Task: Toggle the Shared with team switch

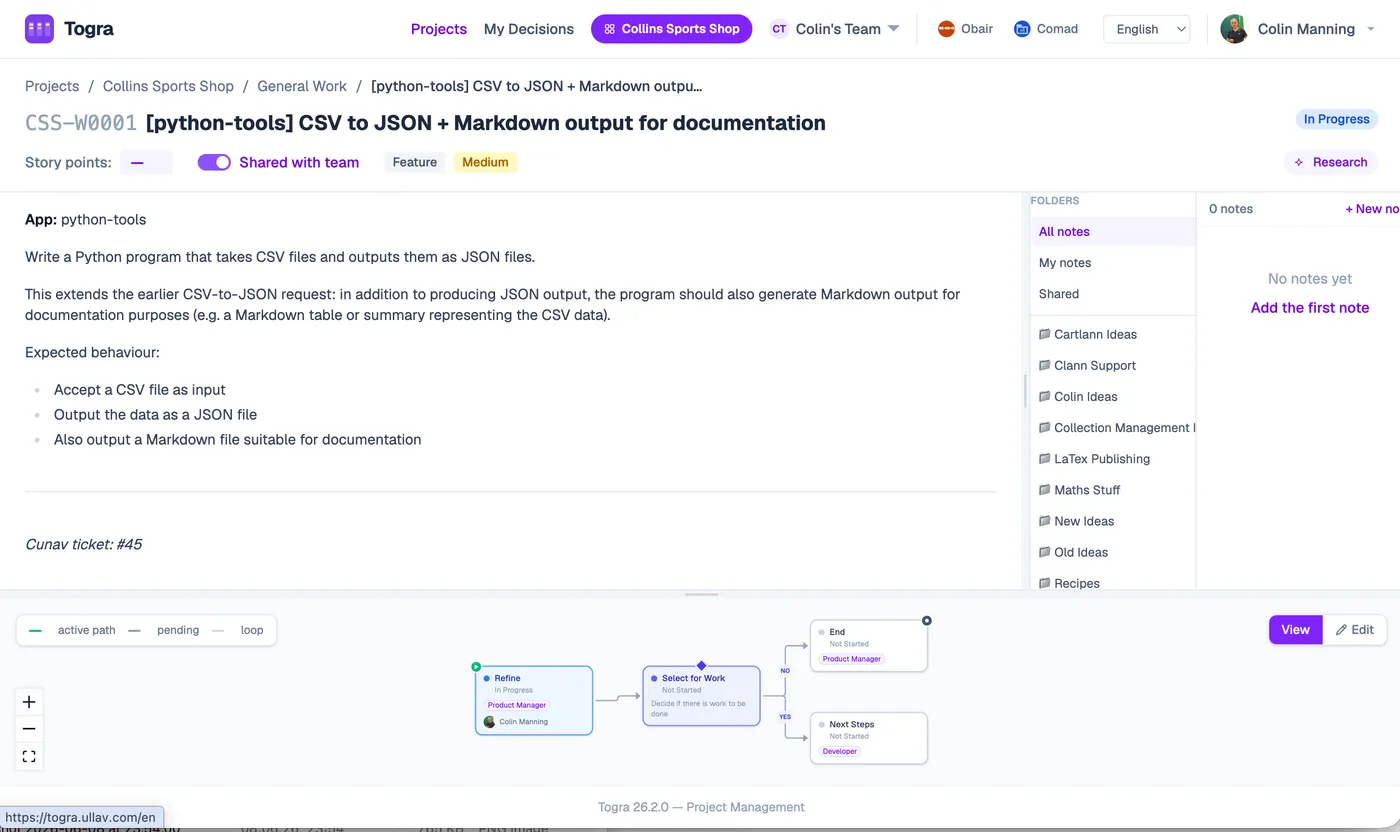Action: [214, 162]
